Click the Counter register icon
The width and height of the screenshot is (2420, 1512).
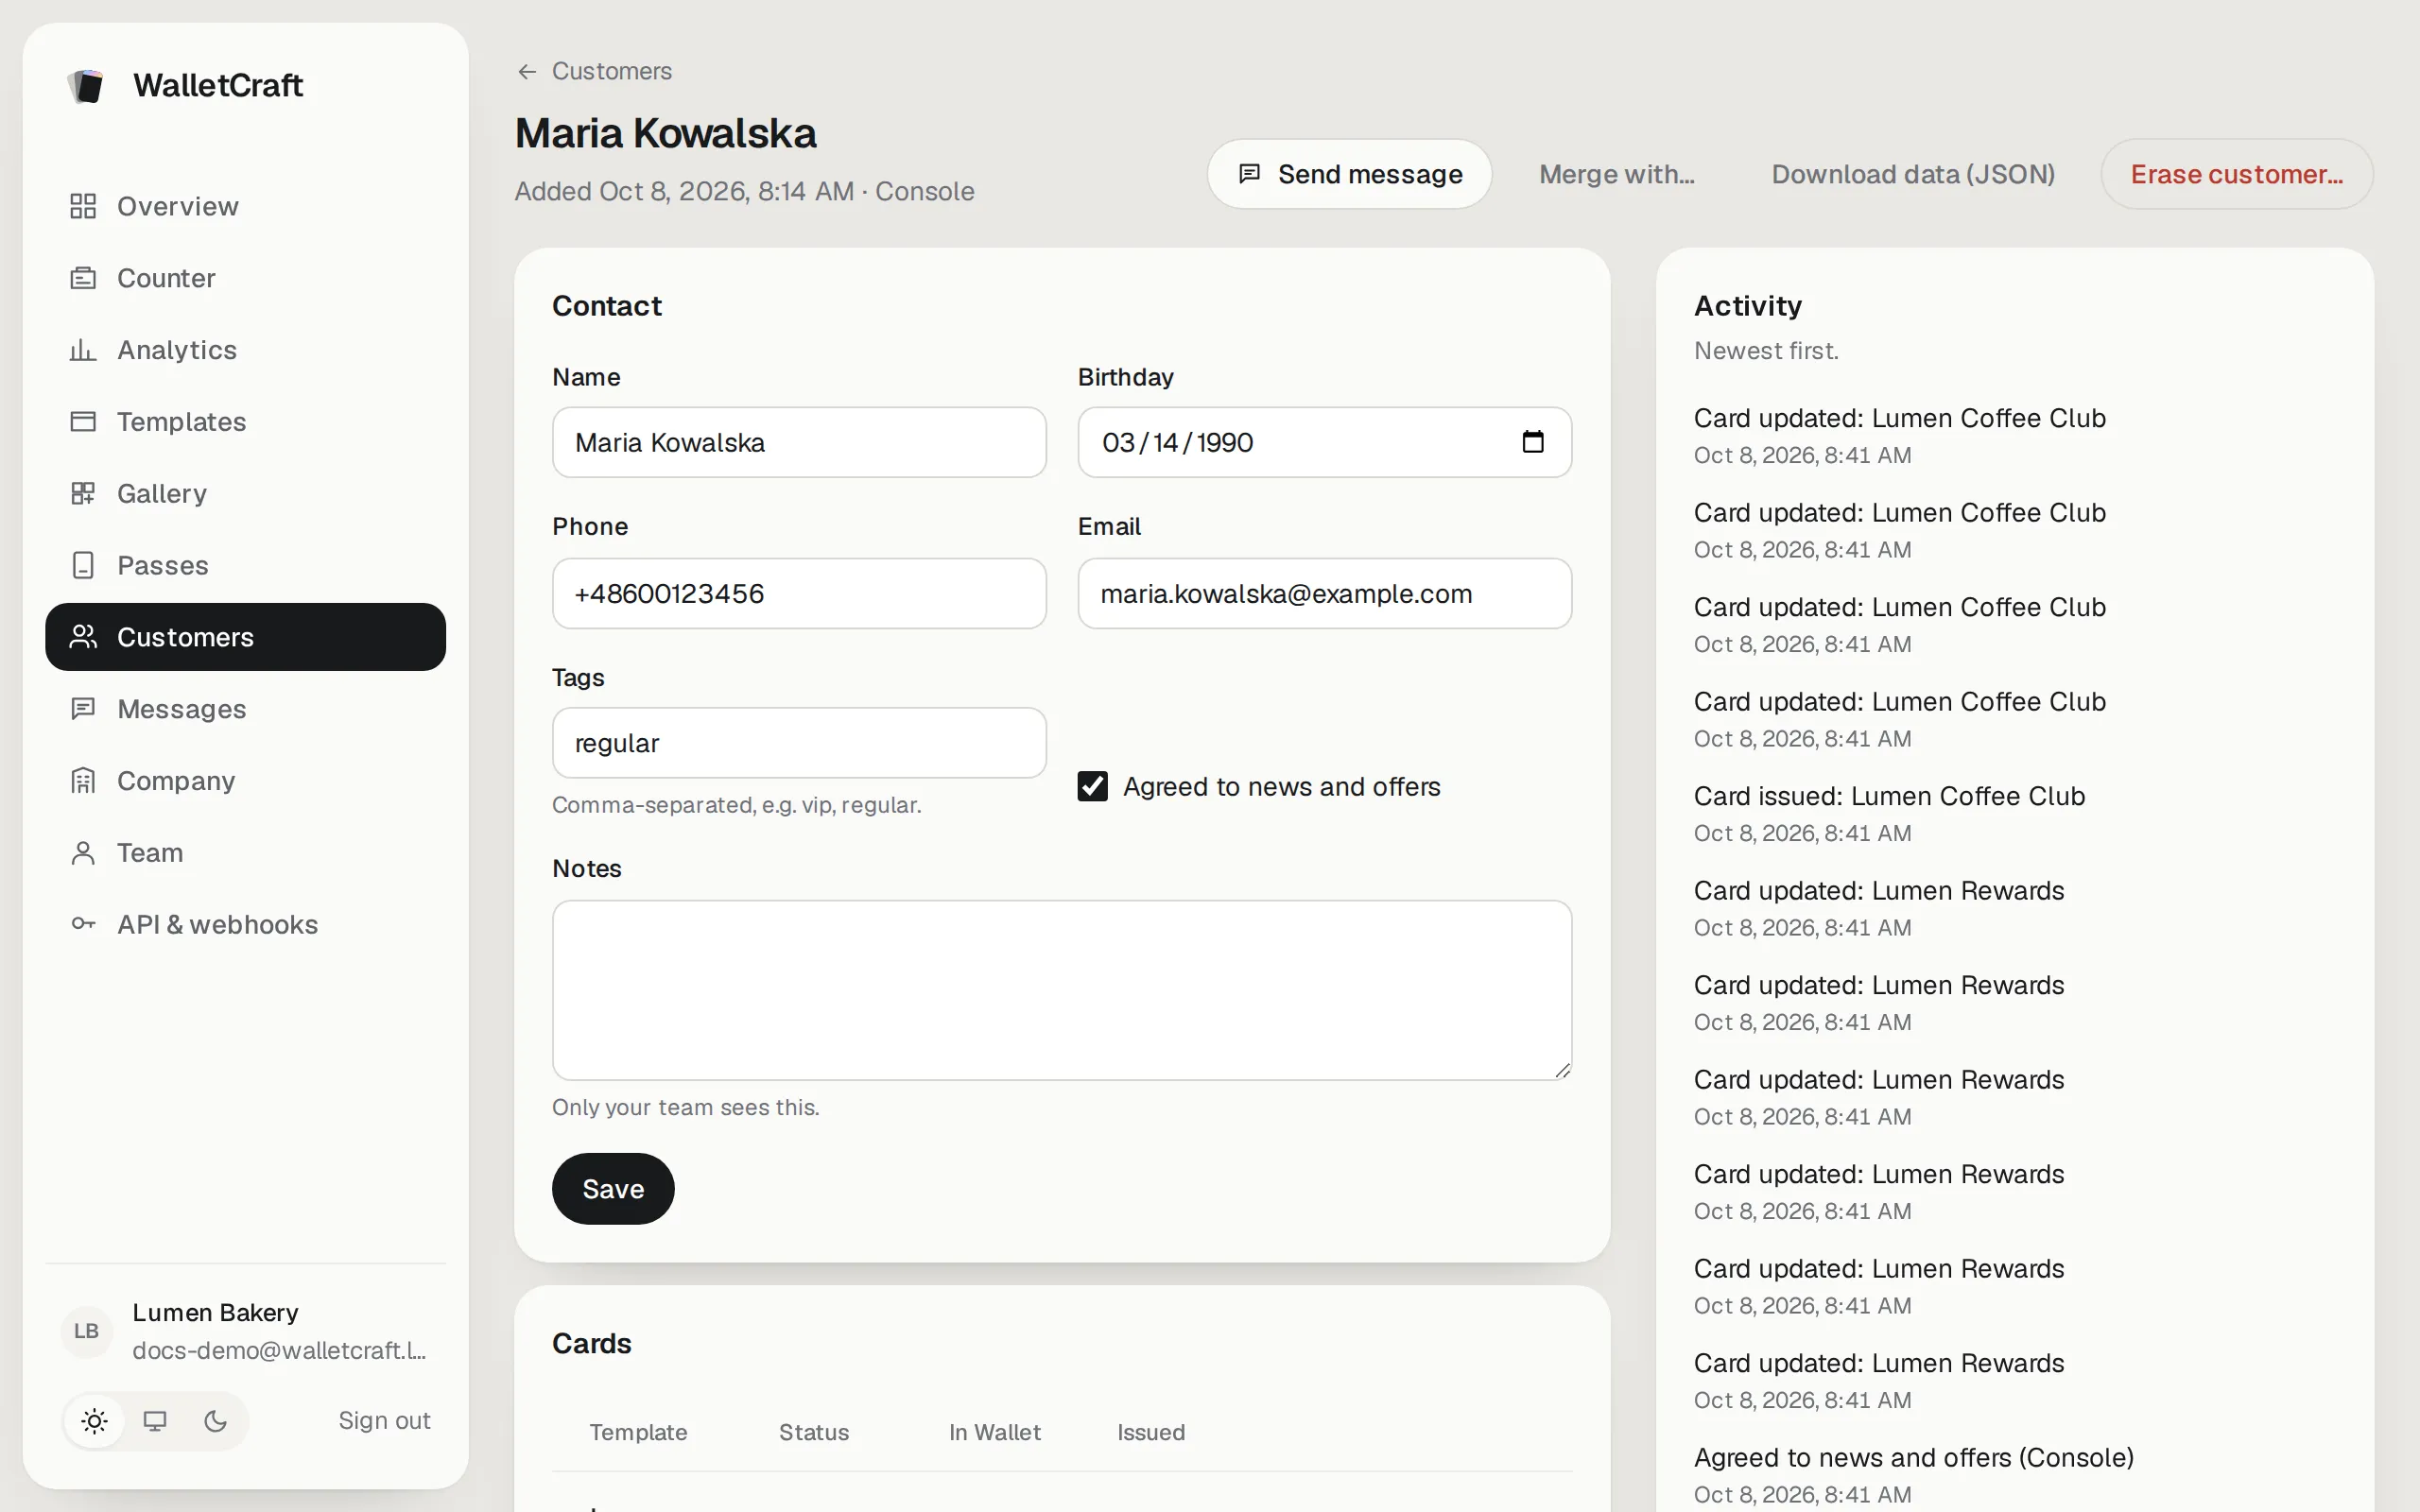click(83, 278)
